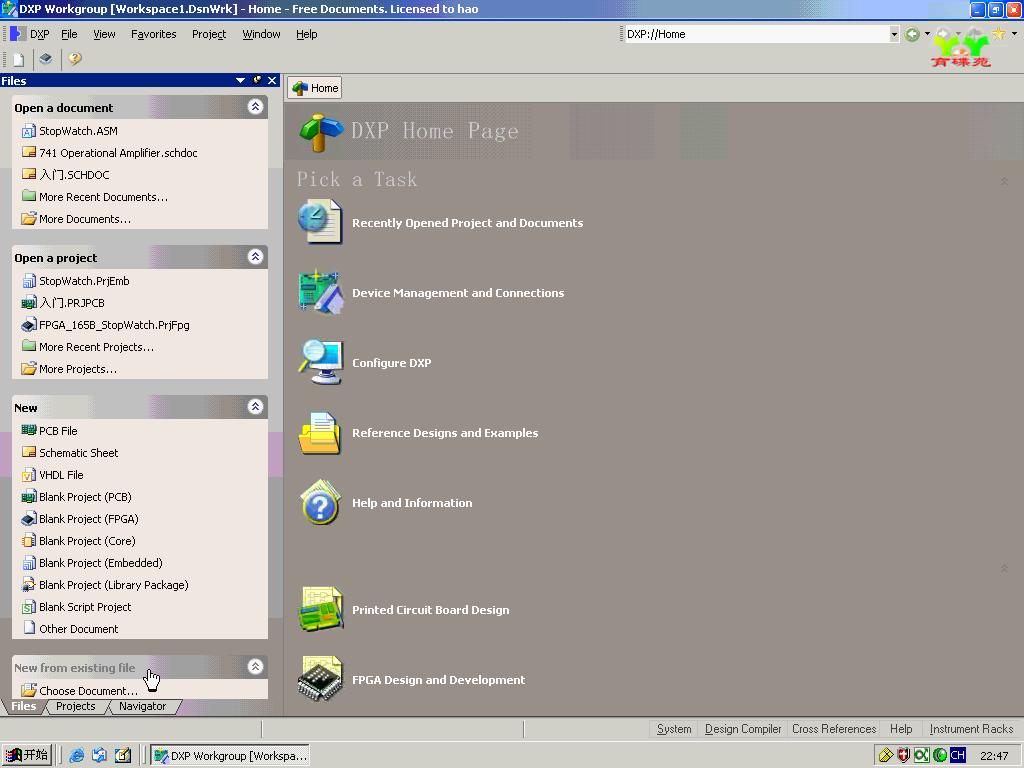
Task: Open FPGA_165B_StopWatch.PrjFpg project
Action: [114, 325]
